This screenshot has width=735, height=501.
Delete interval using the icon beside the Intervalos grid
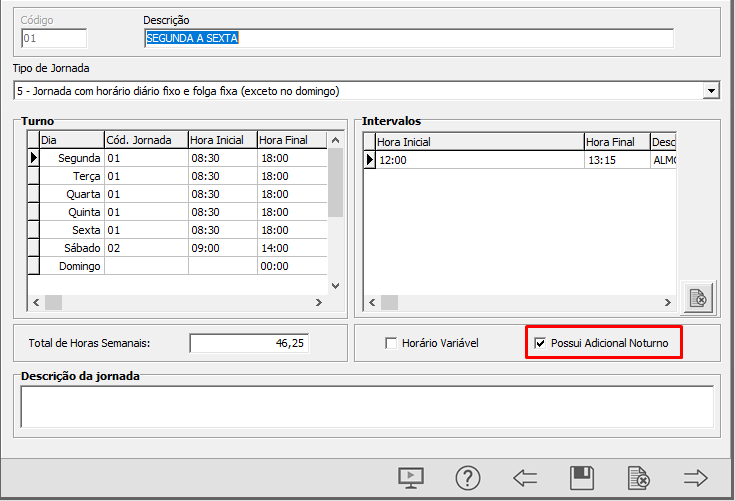pyautogui.click(x=697, y=298)
